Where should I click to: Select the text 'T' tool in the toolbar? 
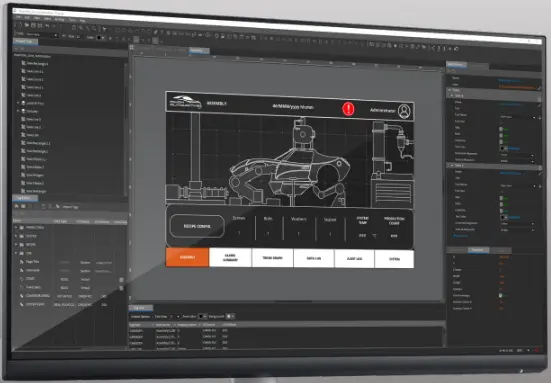pos(162,32)
